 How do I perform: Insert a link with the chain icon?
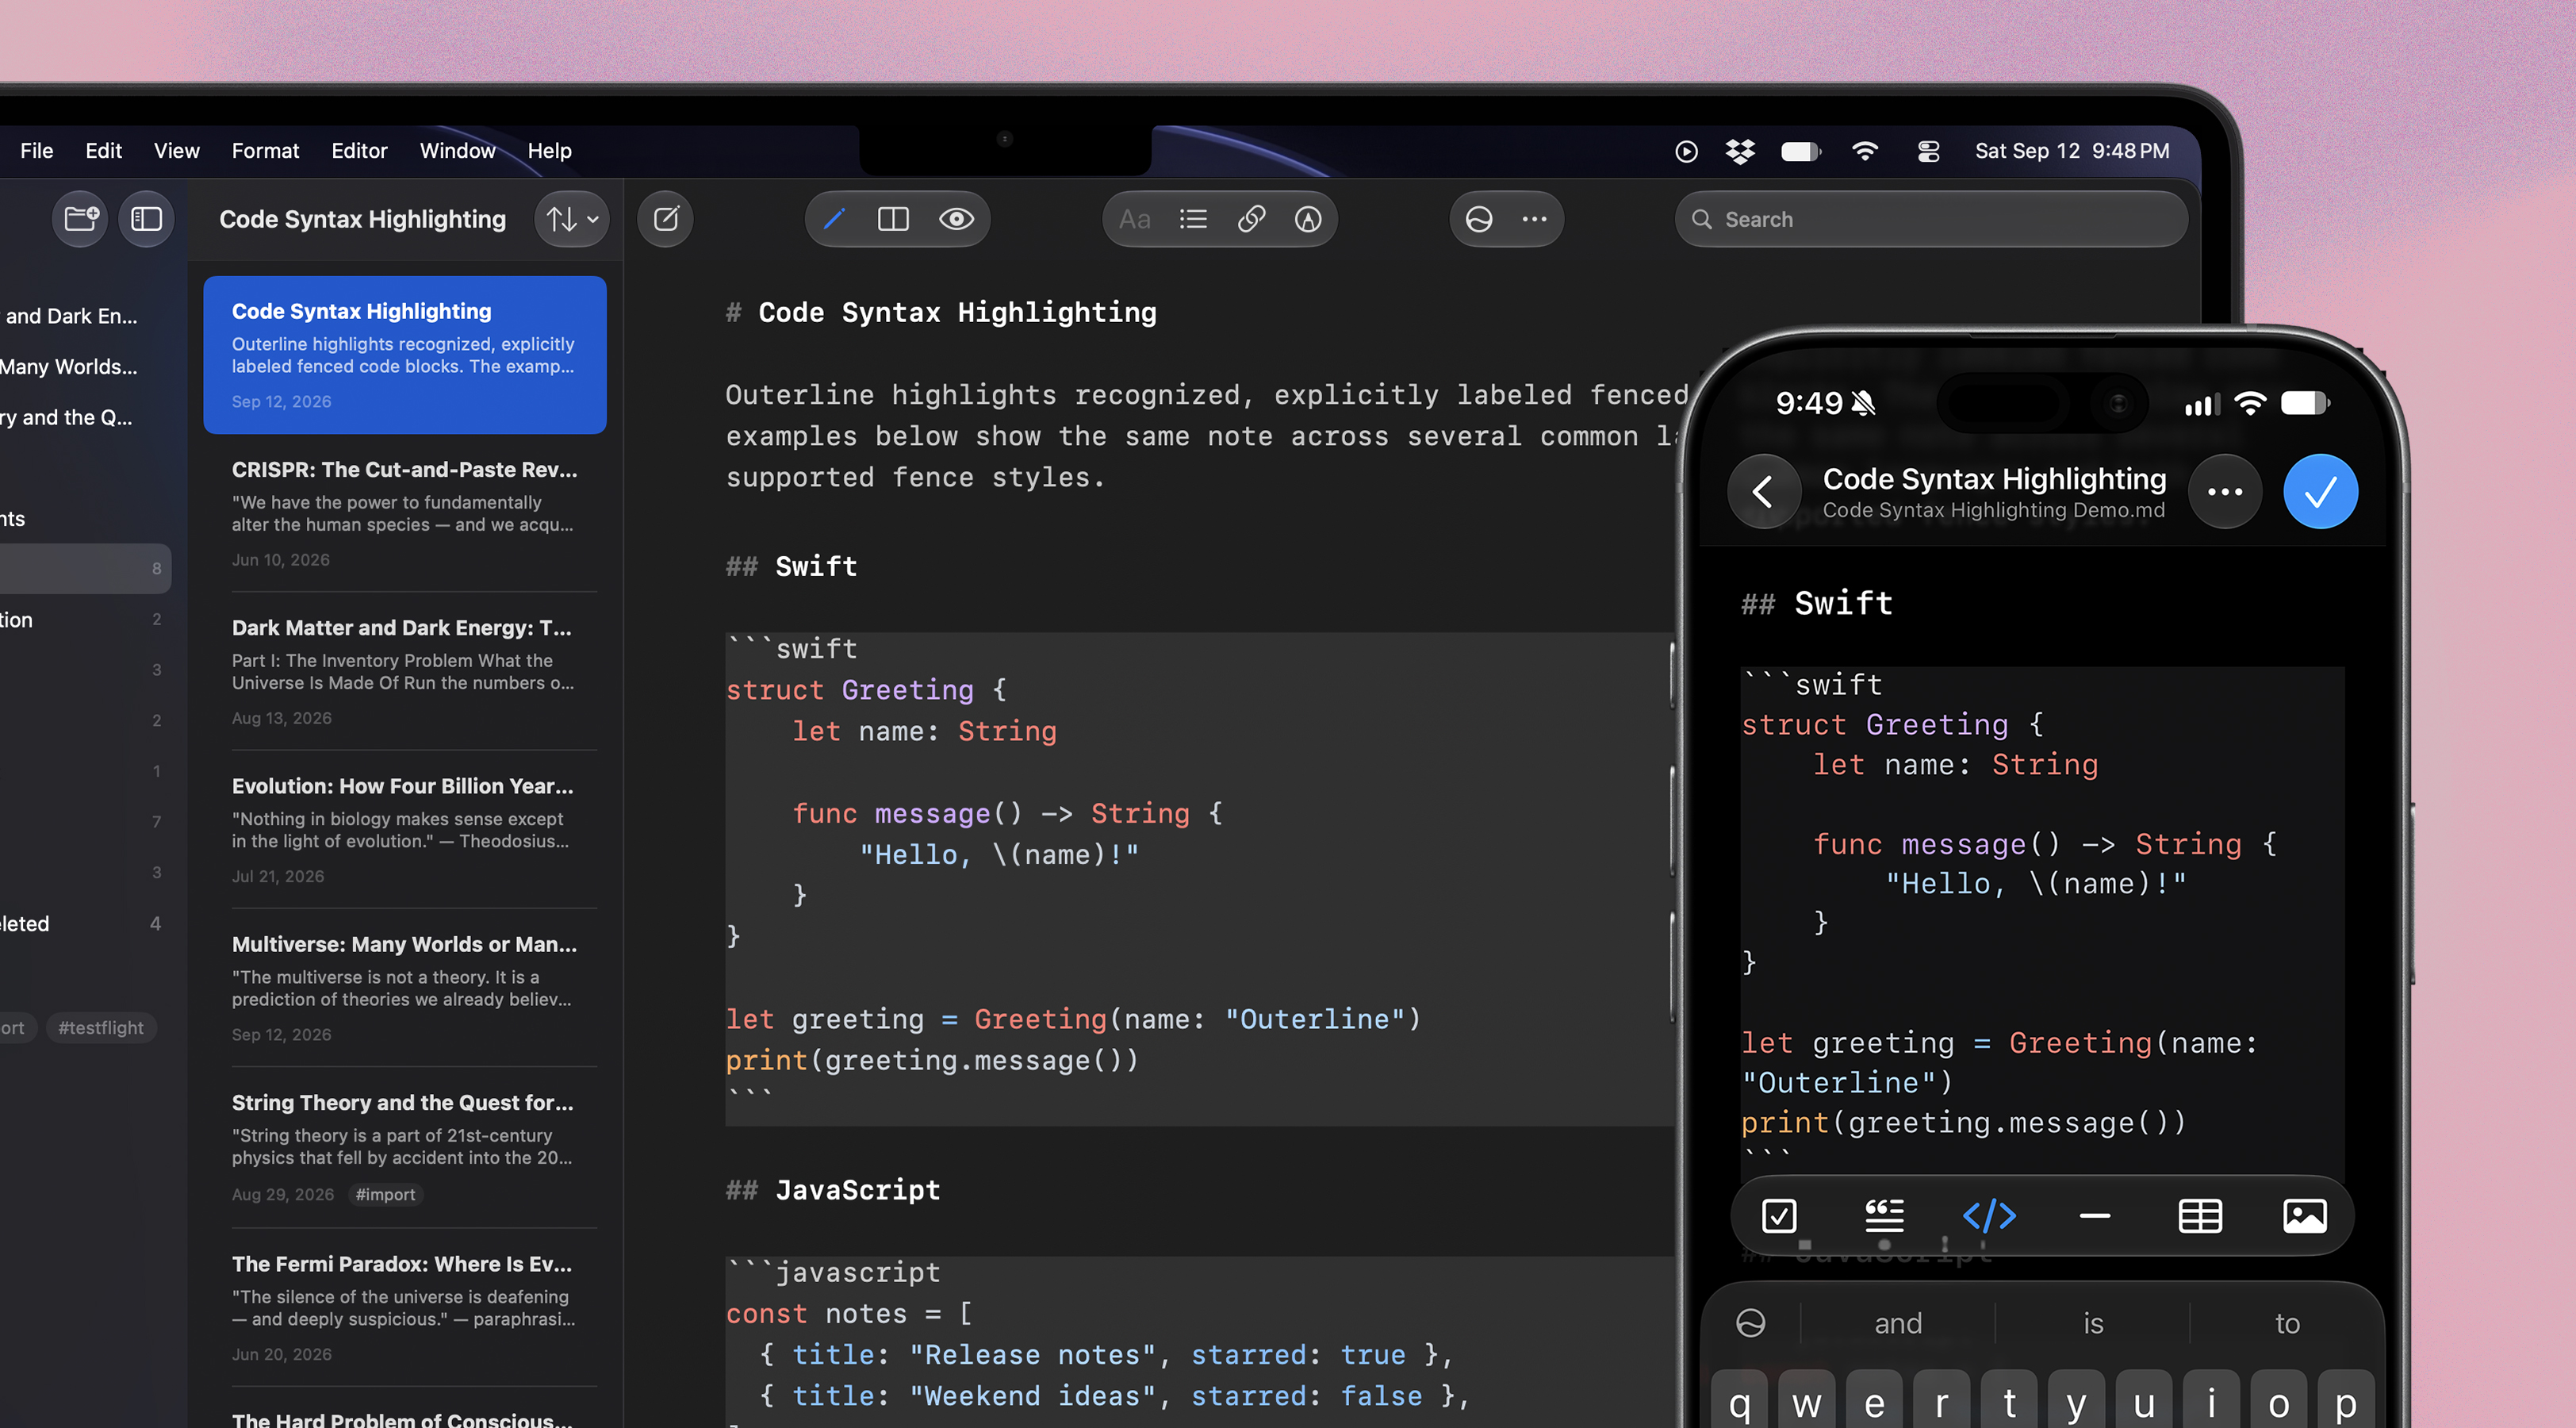pyautogui.click(x=1251, y=219)
